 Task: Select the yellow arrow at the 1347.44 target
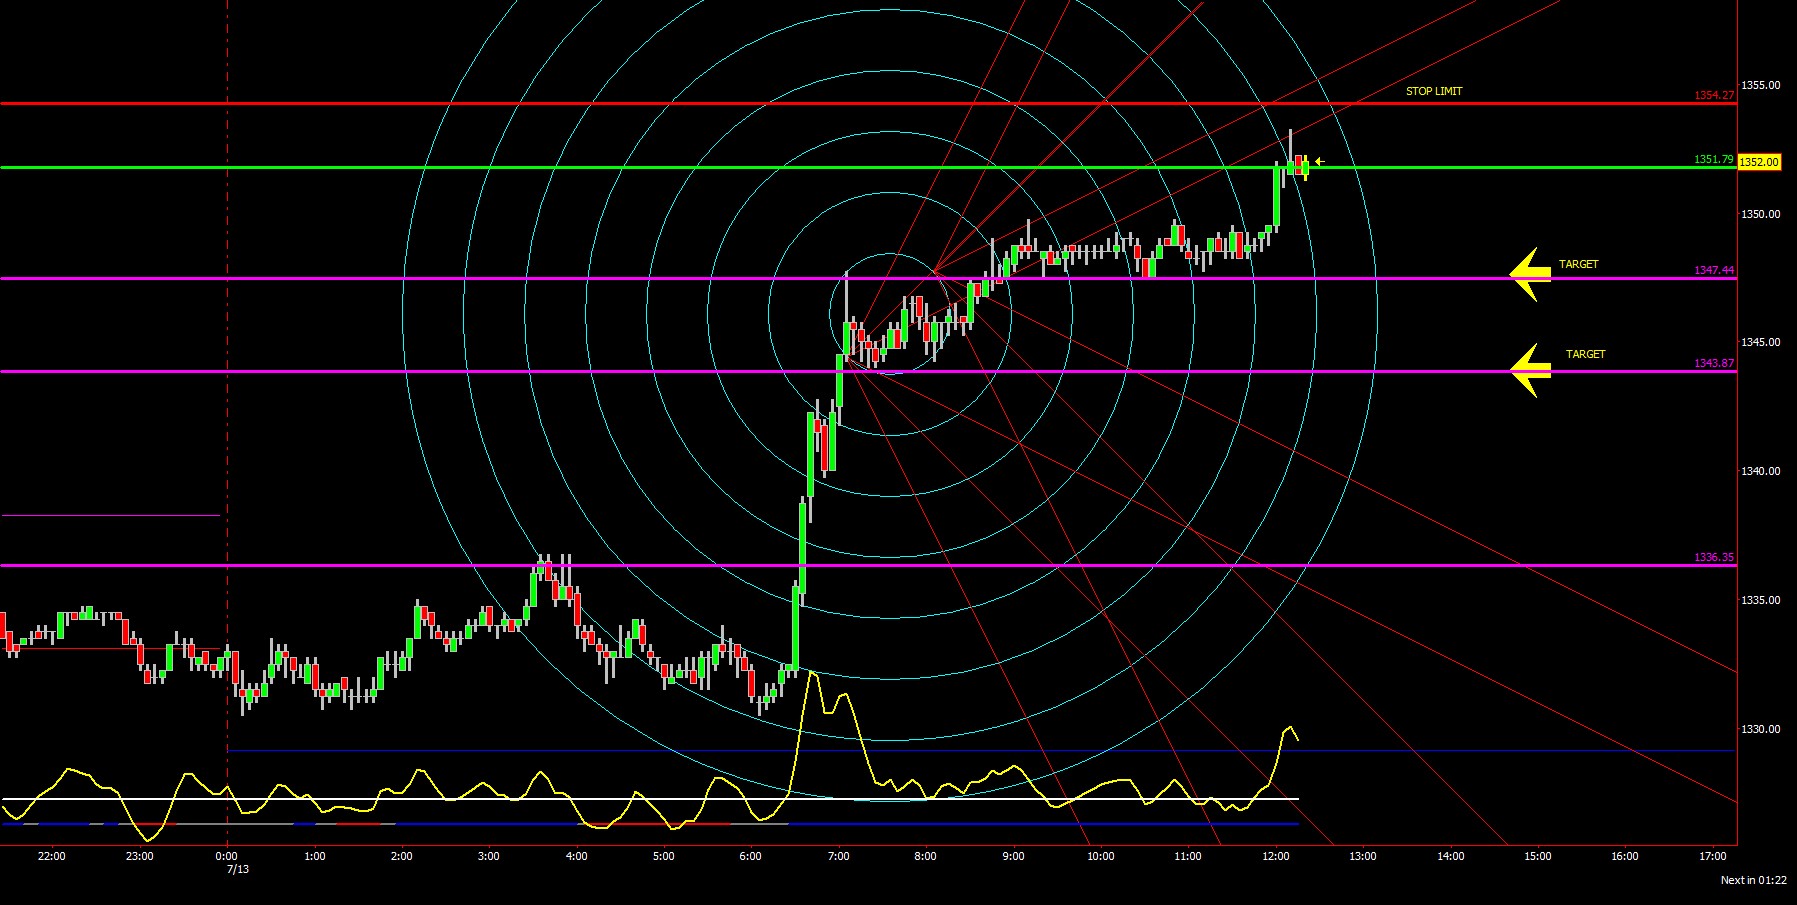coord(1530,274)
